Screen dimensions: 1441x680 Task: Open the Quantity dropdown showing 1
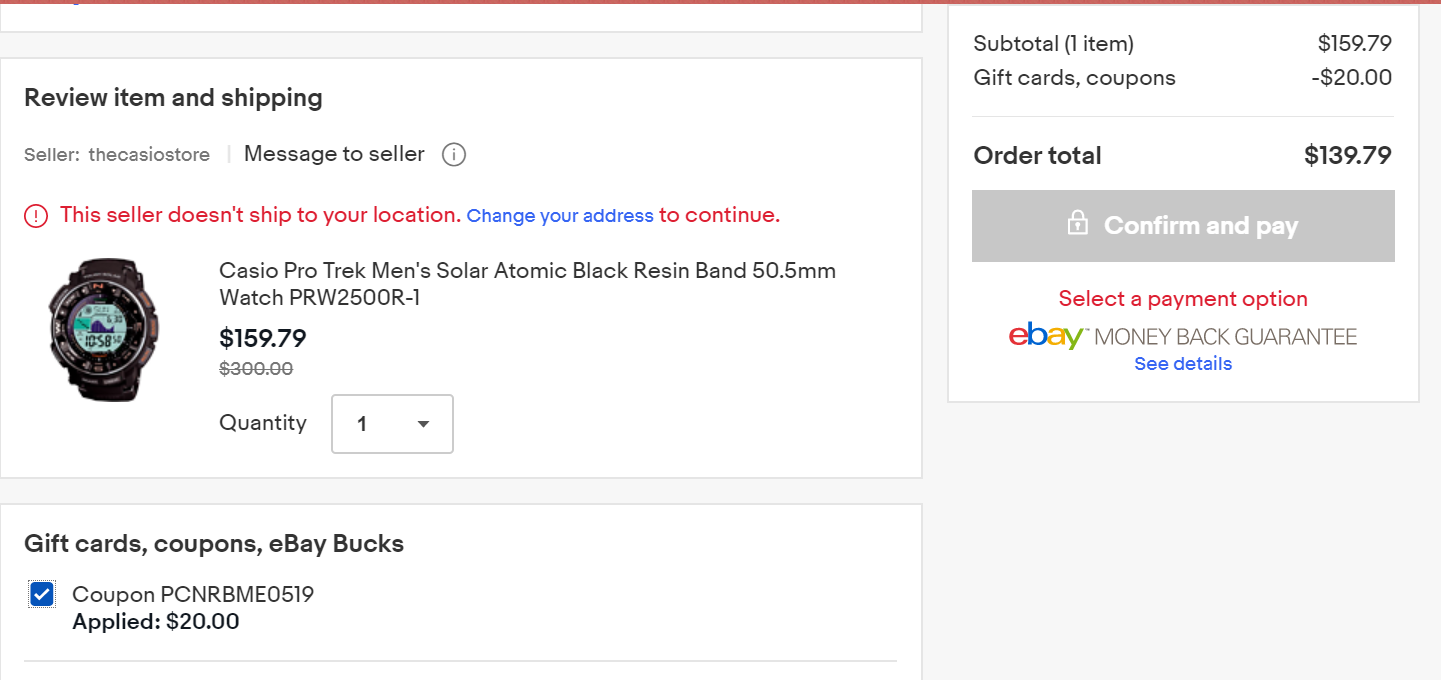point(392,424)
